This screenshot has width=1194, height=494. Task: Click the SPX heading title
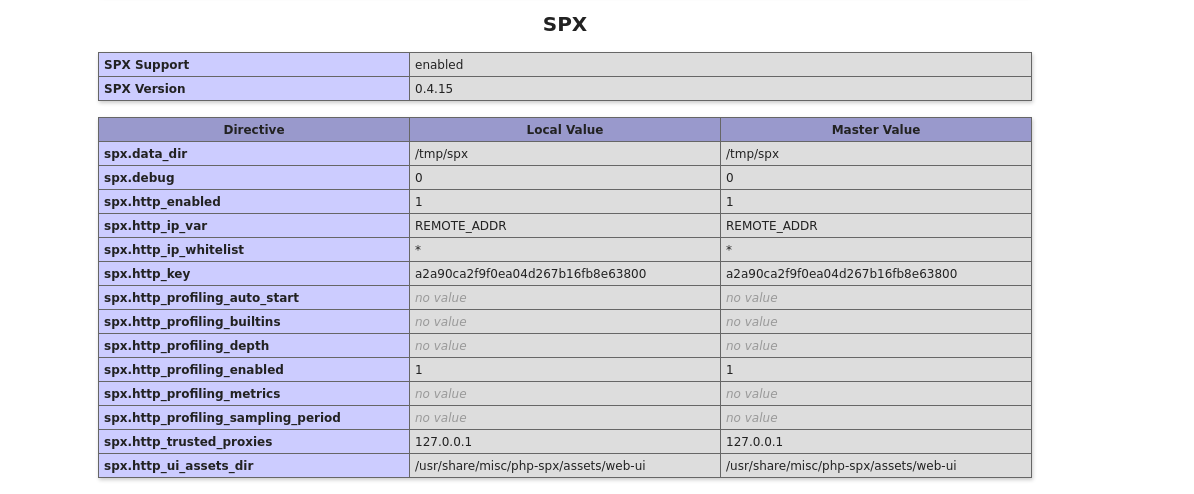[x=565, y=25]
